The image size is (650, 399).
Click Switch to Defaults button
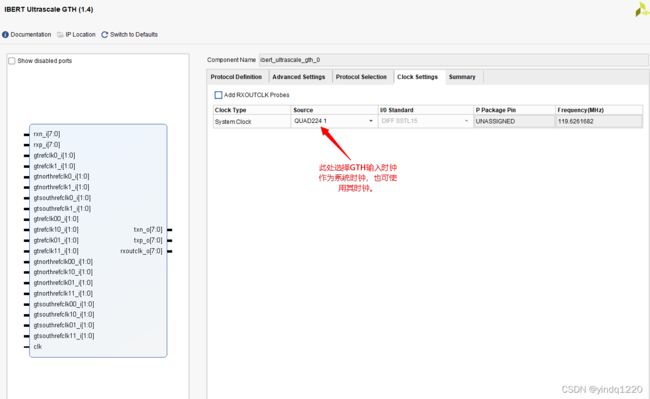134,35
